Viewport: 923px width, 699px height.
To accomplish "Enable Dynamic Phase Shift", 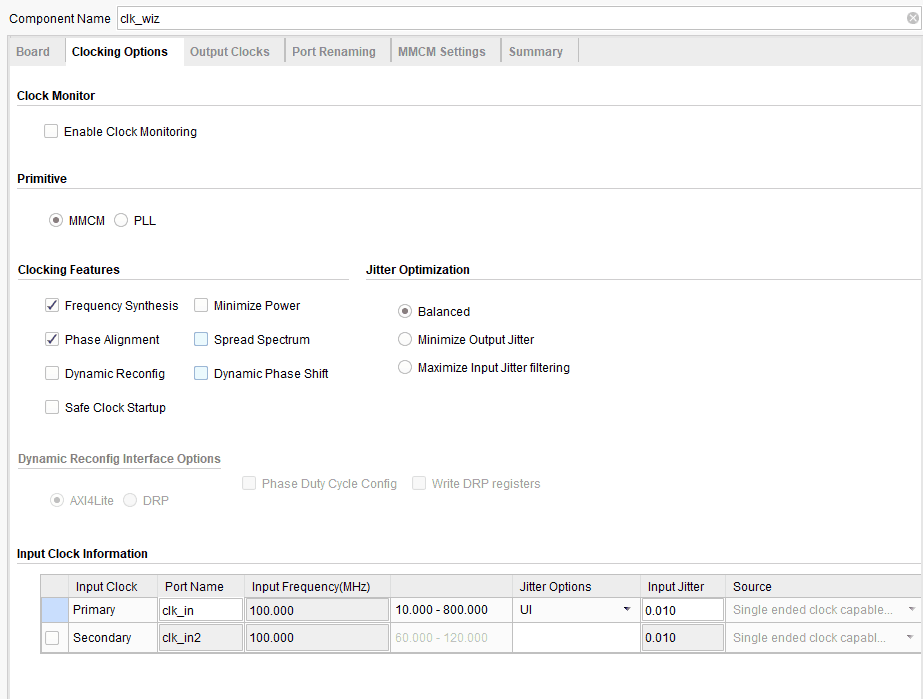I will [x=201, y=374].
